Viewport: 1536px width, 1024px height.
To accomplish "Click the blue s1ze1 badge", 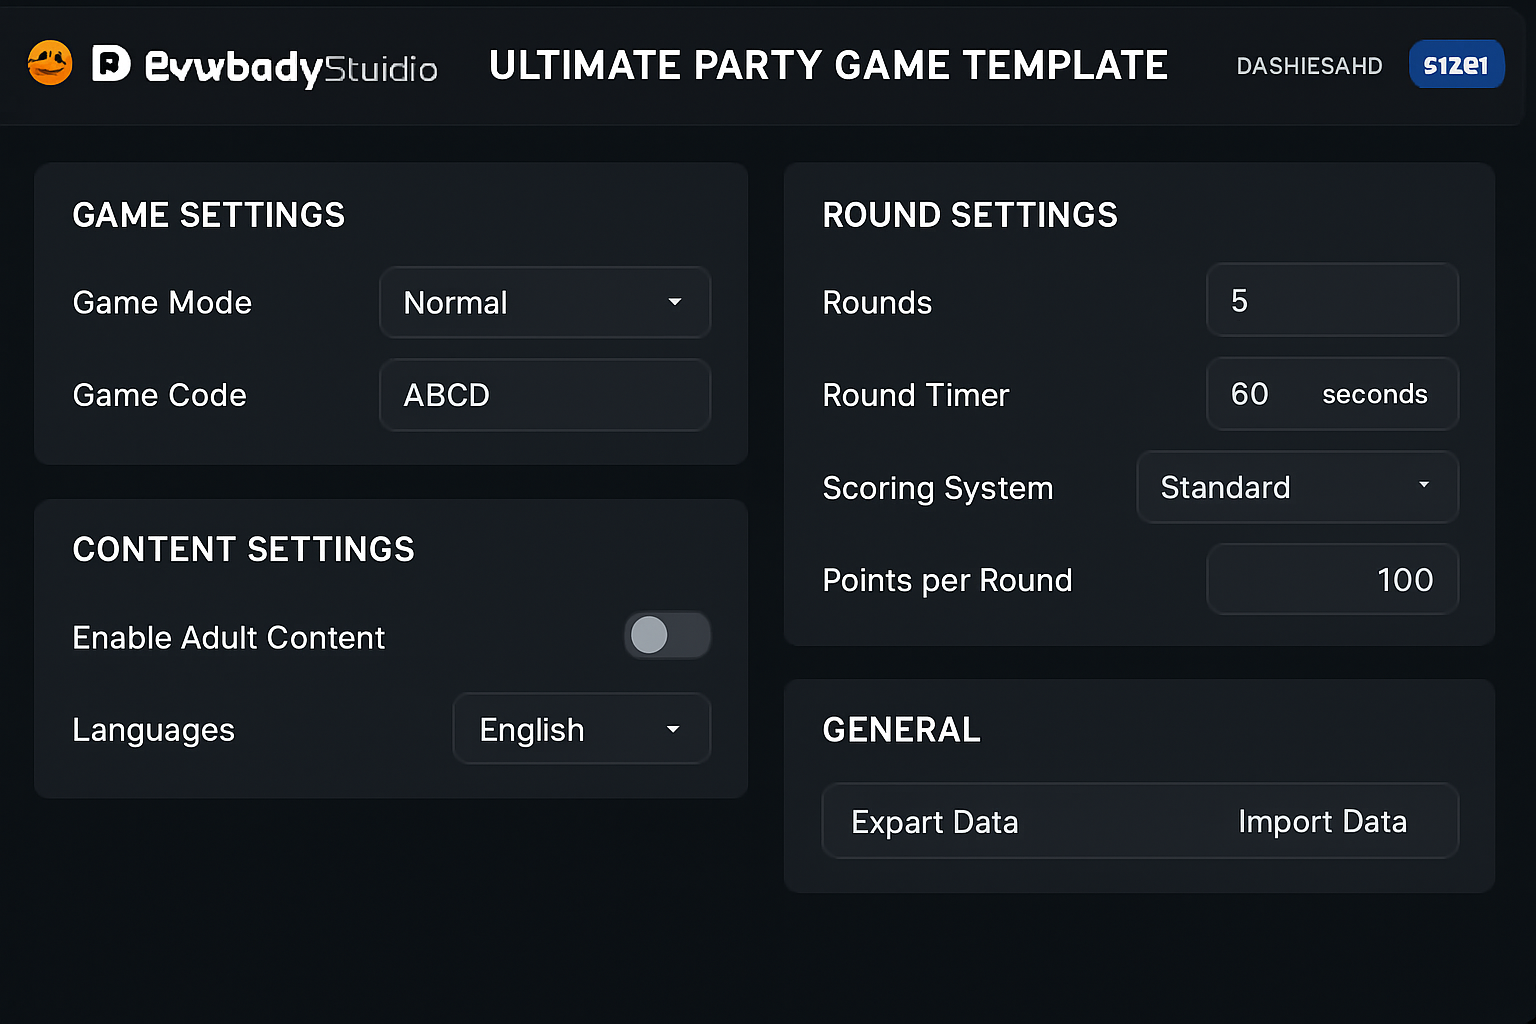I will coord(1456,65).
